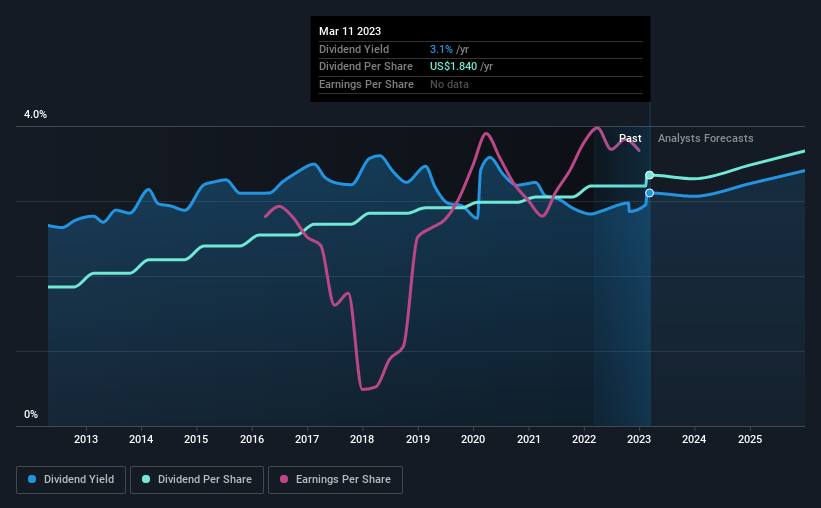
Task: Click the 2023 x-axis label
Action: pos(639,439)
